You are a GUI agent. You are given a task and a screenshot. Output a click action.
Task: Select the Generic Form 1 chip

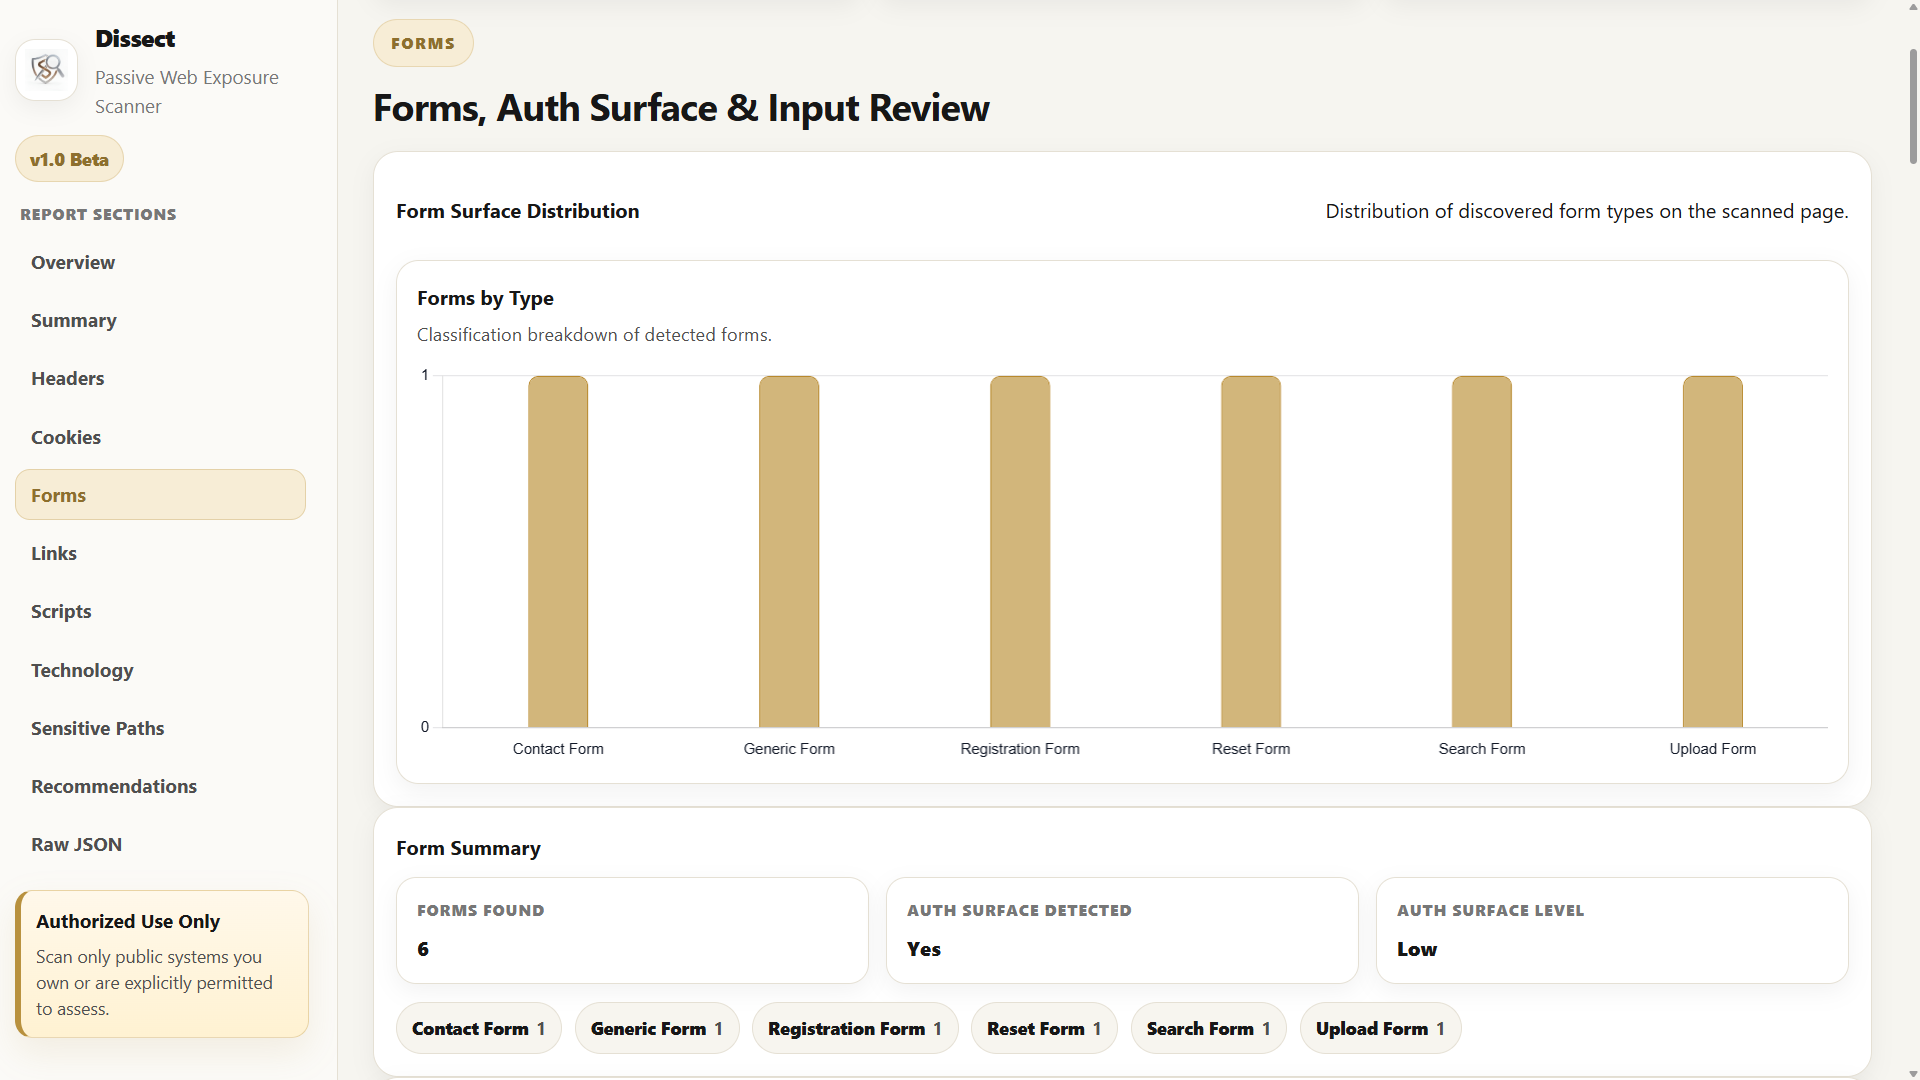click(x=657, y=1028)
